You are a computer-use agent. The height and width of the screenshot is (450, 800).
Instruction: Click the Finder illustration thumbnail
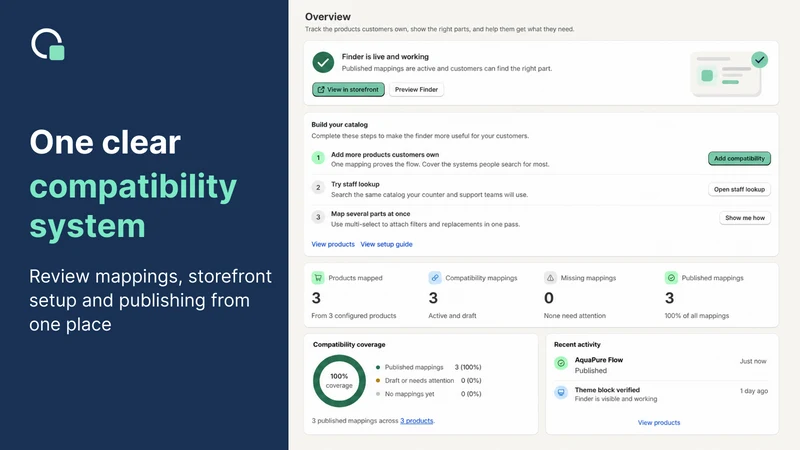pos(729,73)
